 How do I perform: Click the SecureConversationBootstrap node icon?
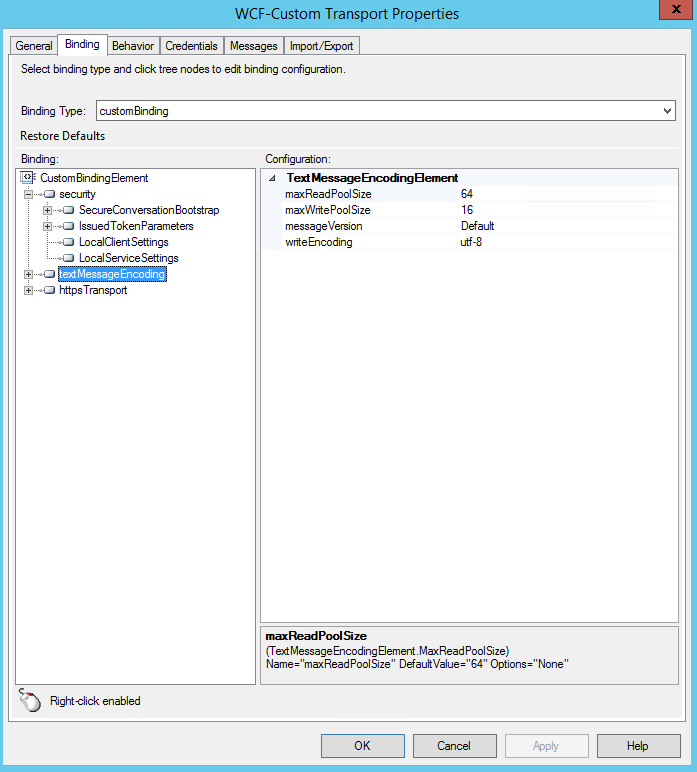click(69, 210)
